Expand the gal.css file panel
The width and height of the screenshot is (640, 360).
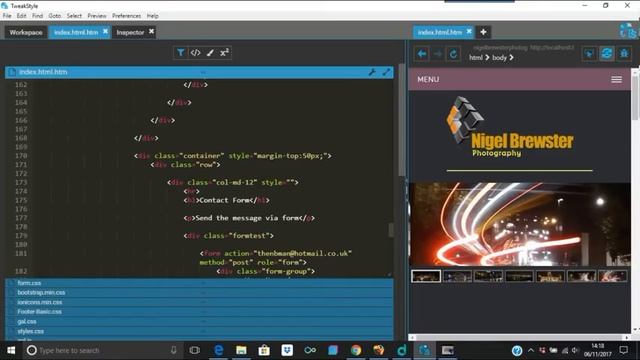(199, 322)
